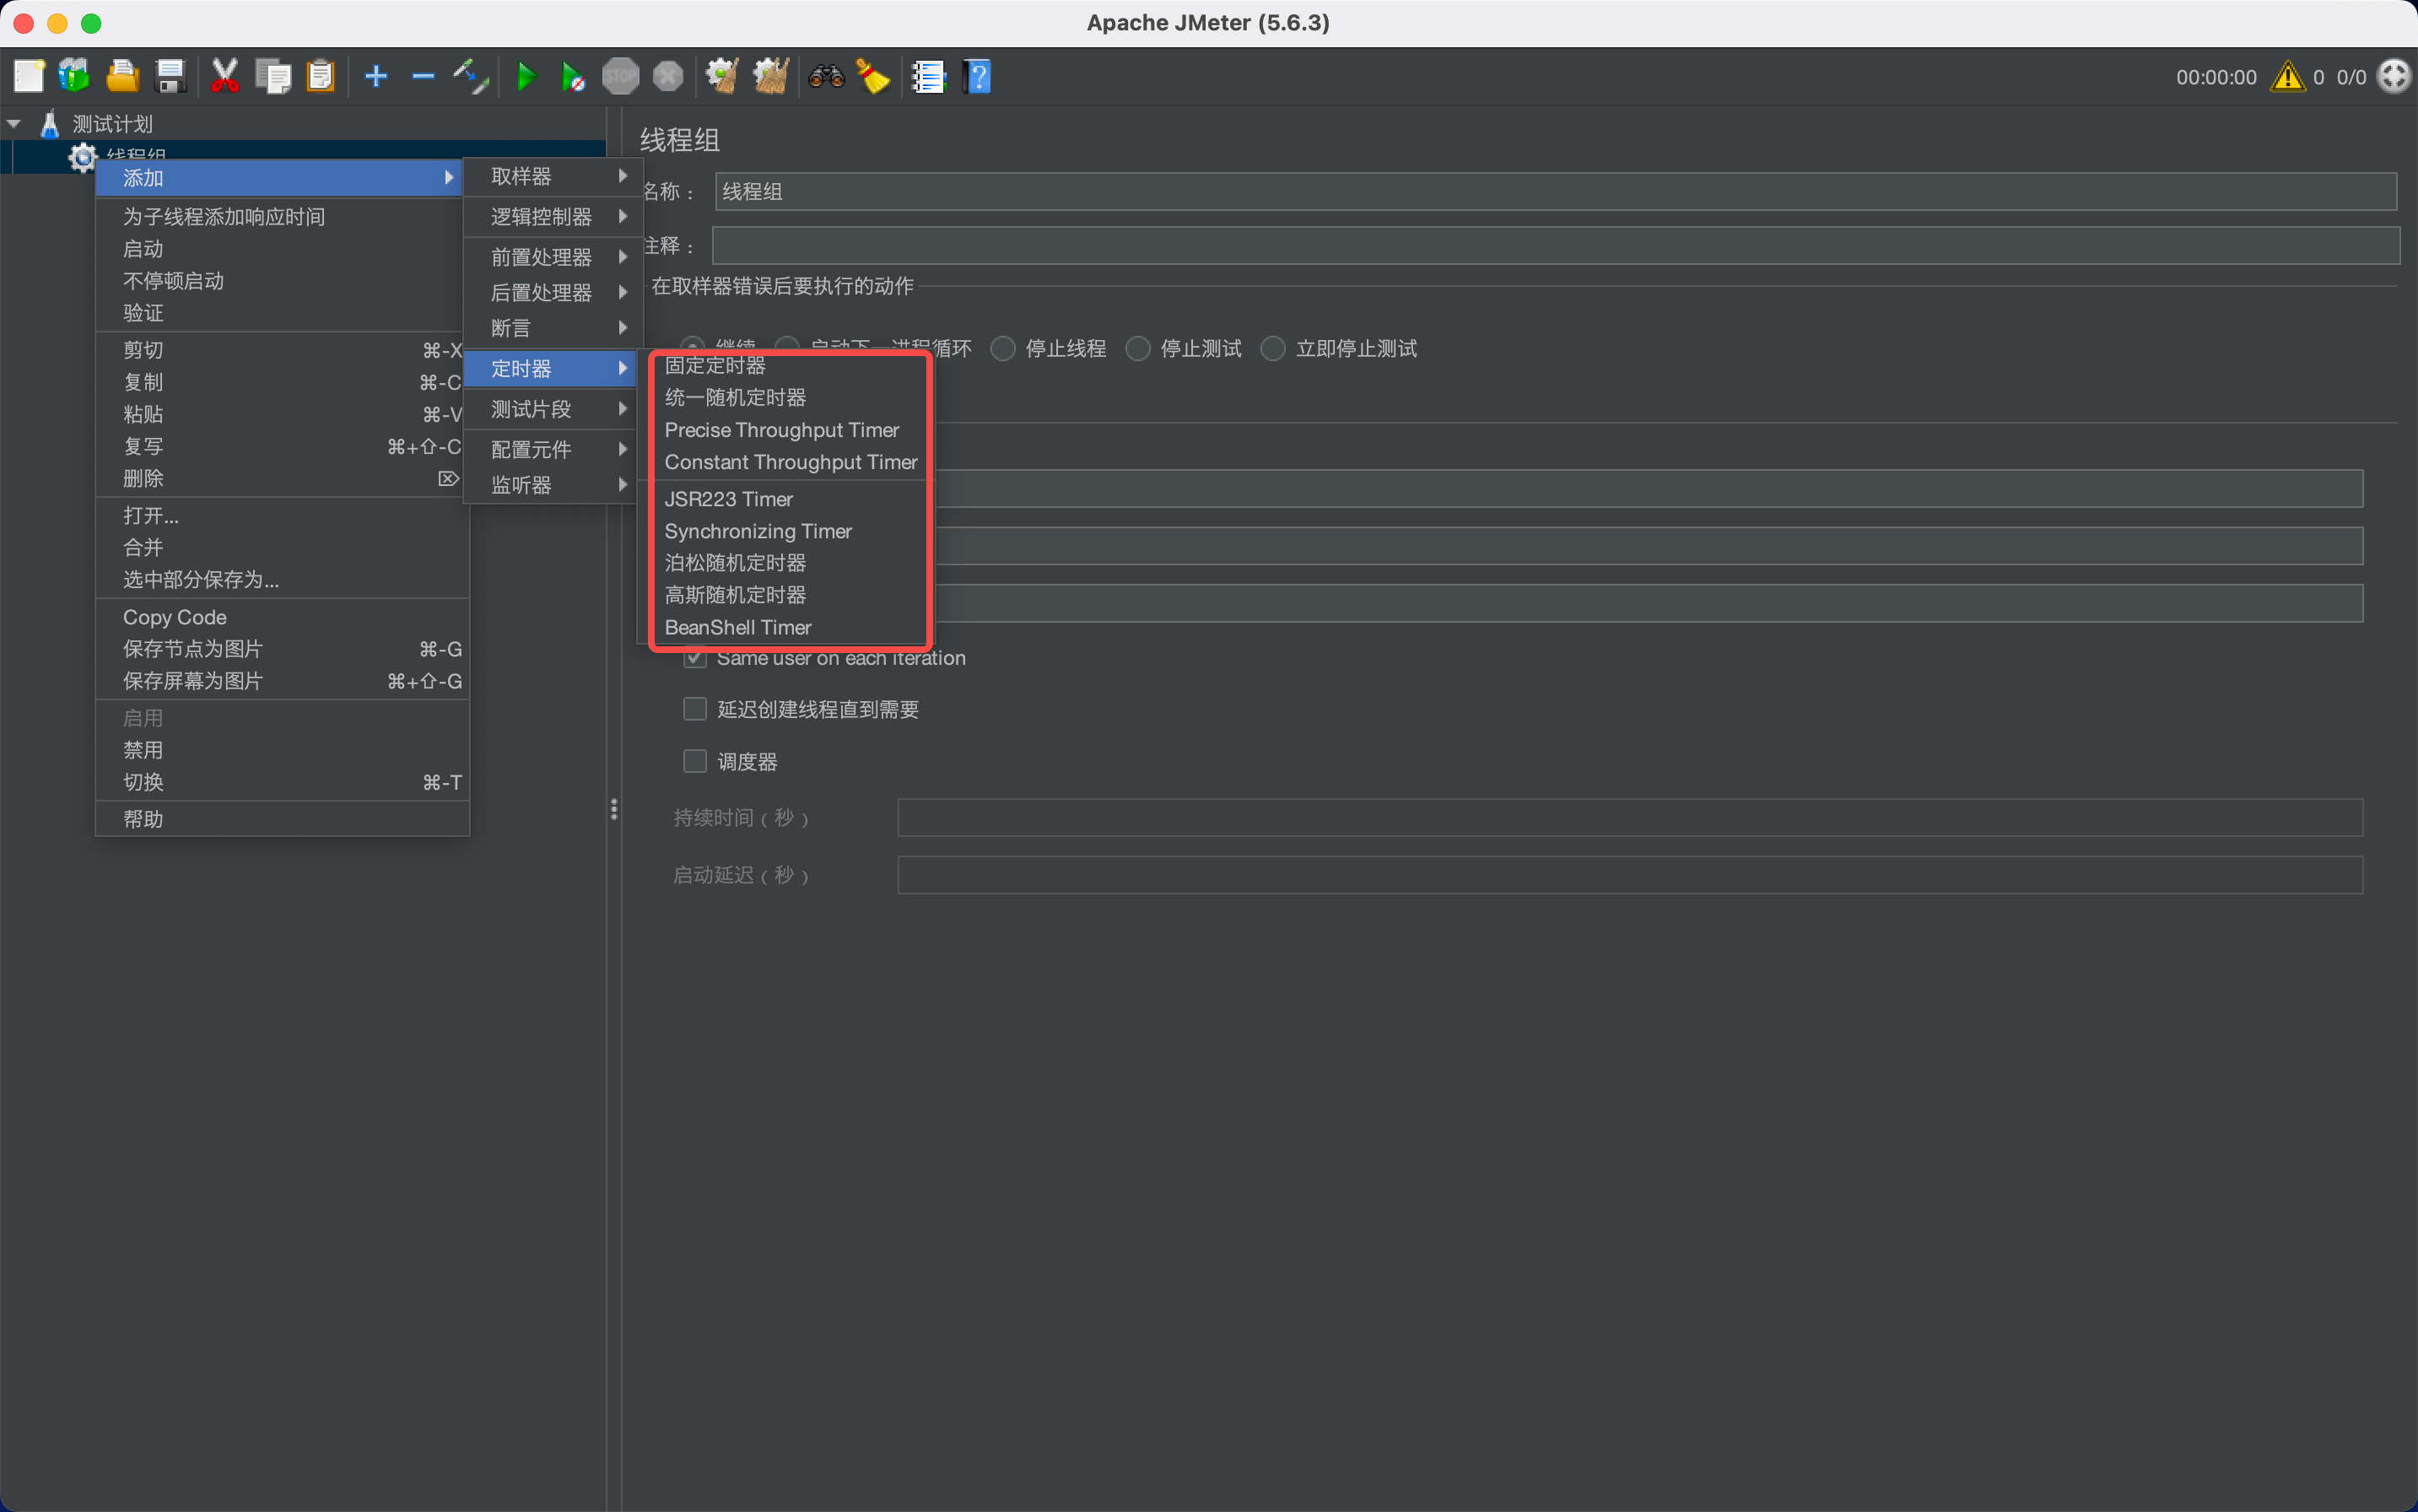2418x1512 pixels.
Task: Click the Toggle enable/disable icon
Action: 470,76
